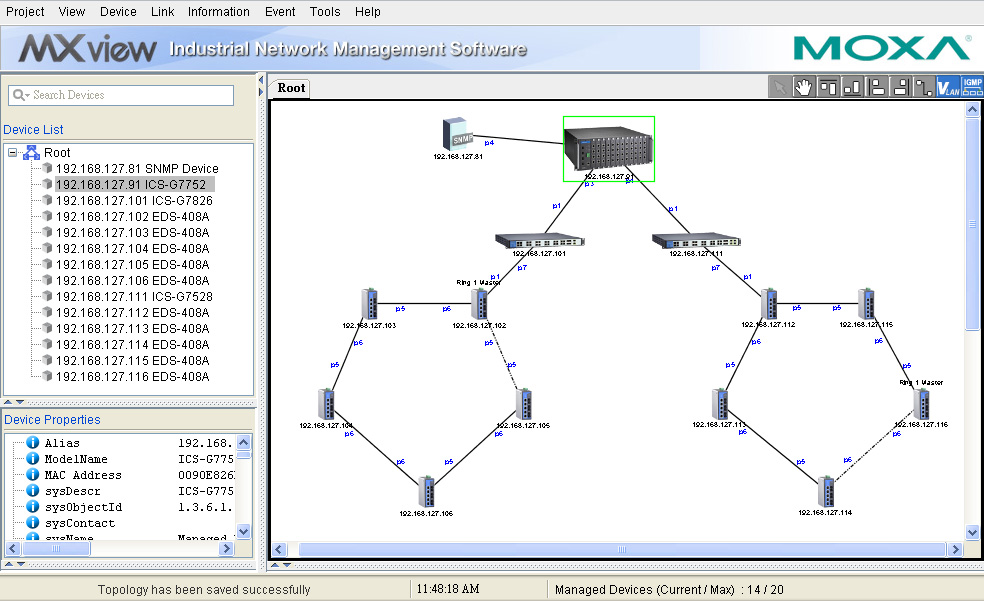This screenshot has width=984, height=602.
Task: Select the arrow pointer tool
Action: pos(779,87)
